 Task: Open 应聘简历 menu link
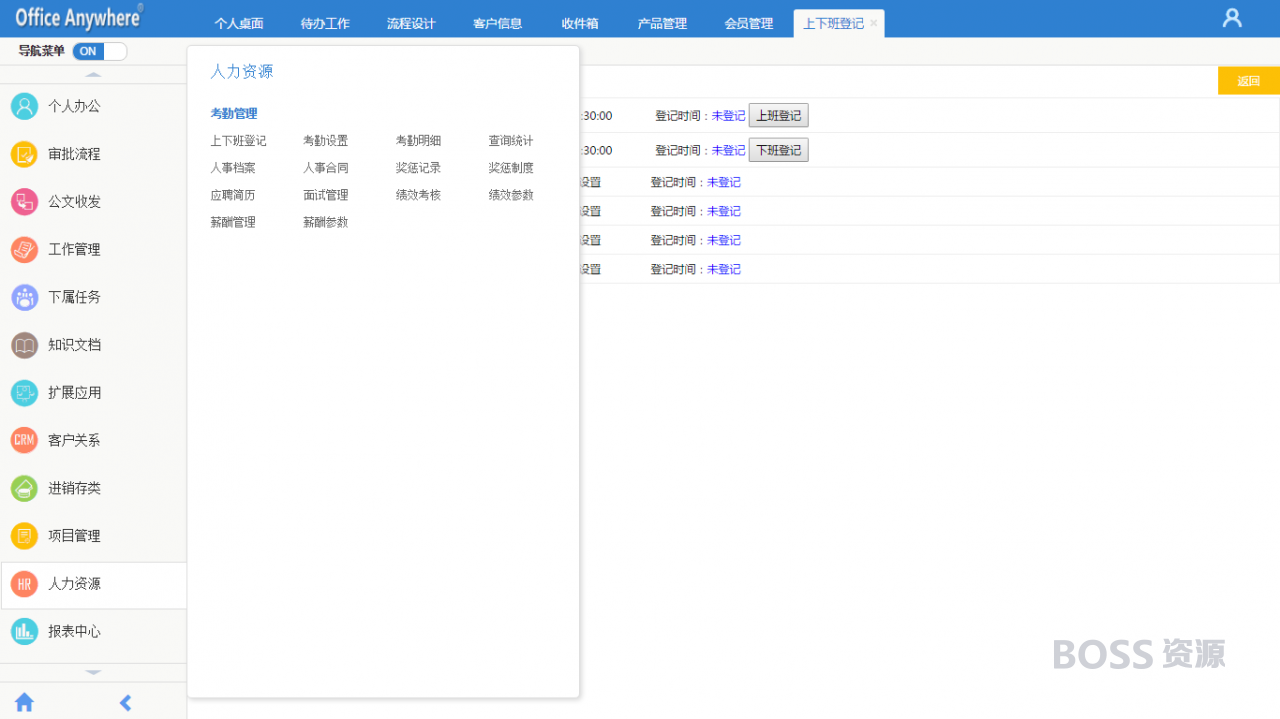(233, 195)
